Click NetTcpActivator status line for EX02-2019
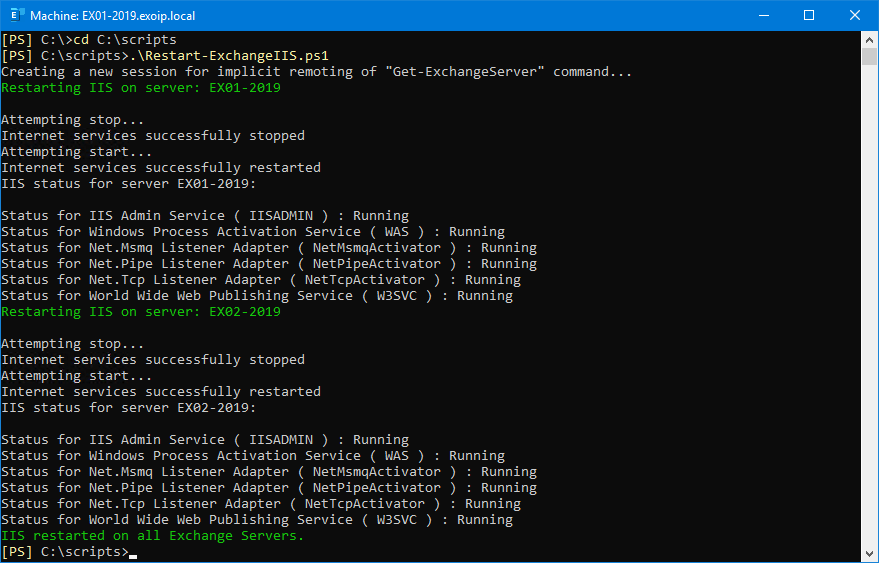Image resolution: width=879 pixels, height=563 pixels. 261,504
